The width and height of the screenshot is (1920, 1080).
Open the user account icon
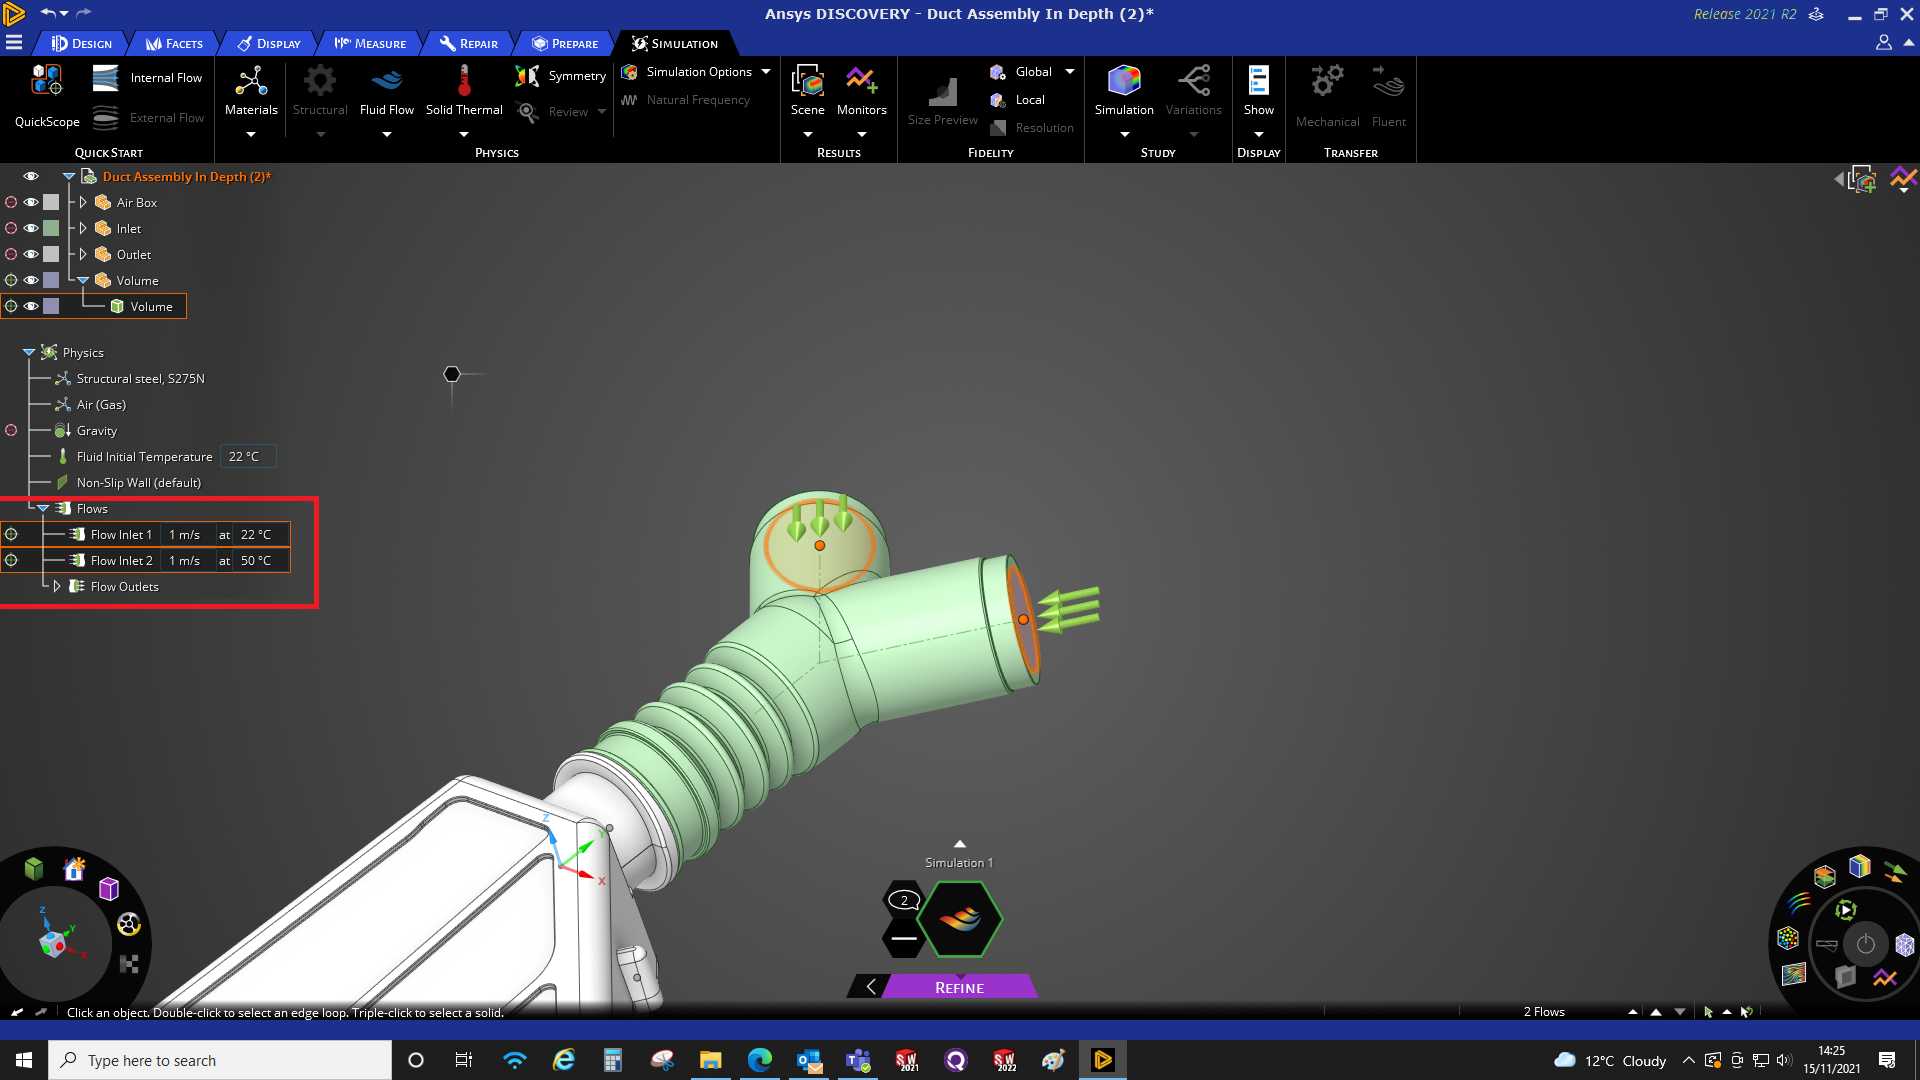pyautogui.click(x=1883, y=43)
